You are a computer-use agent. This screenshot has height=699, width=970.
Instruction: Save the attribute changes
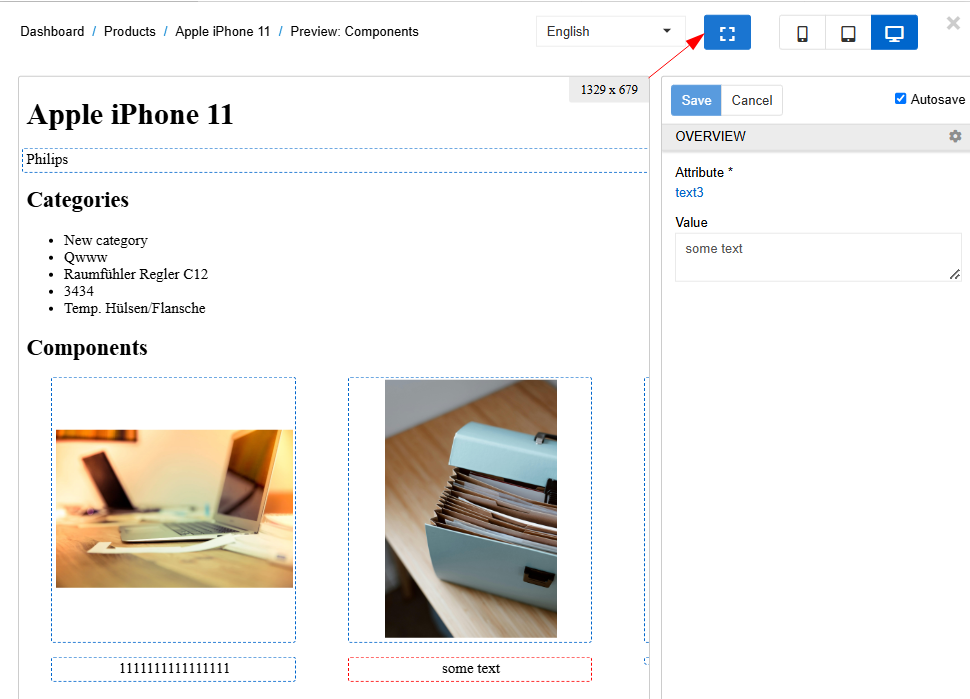click(696, 100)
